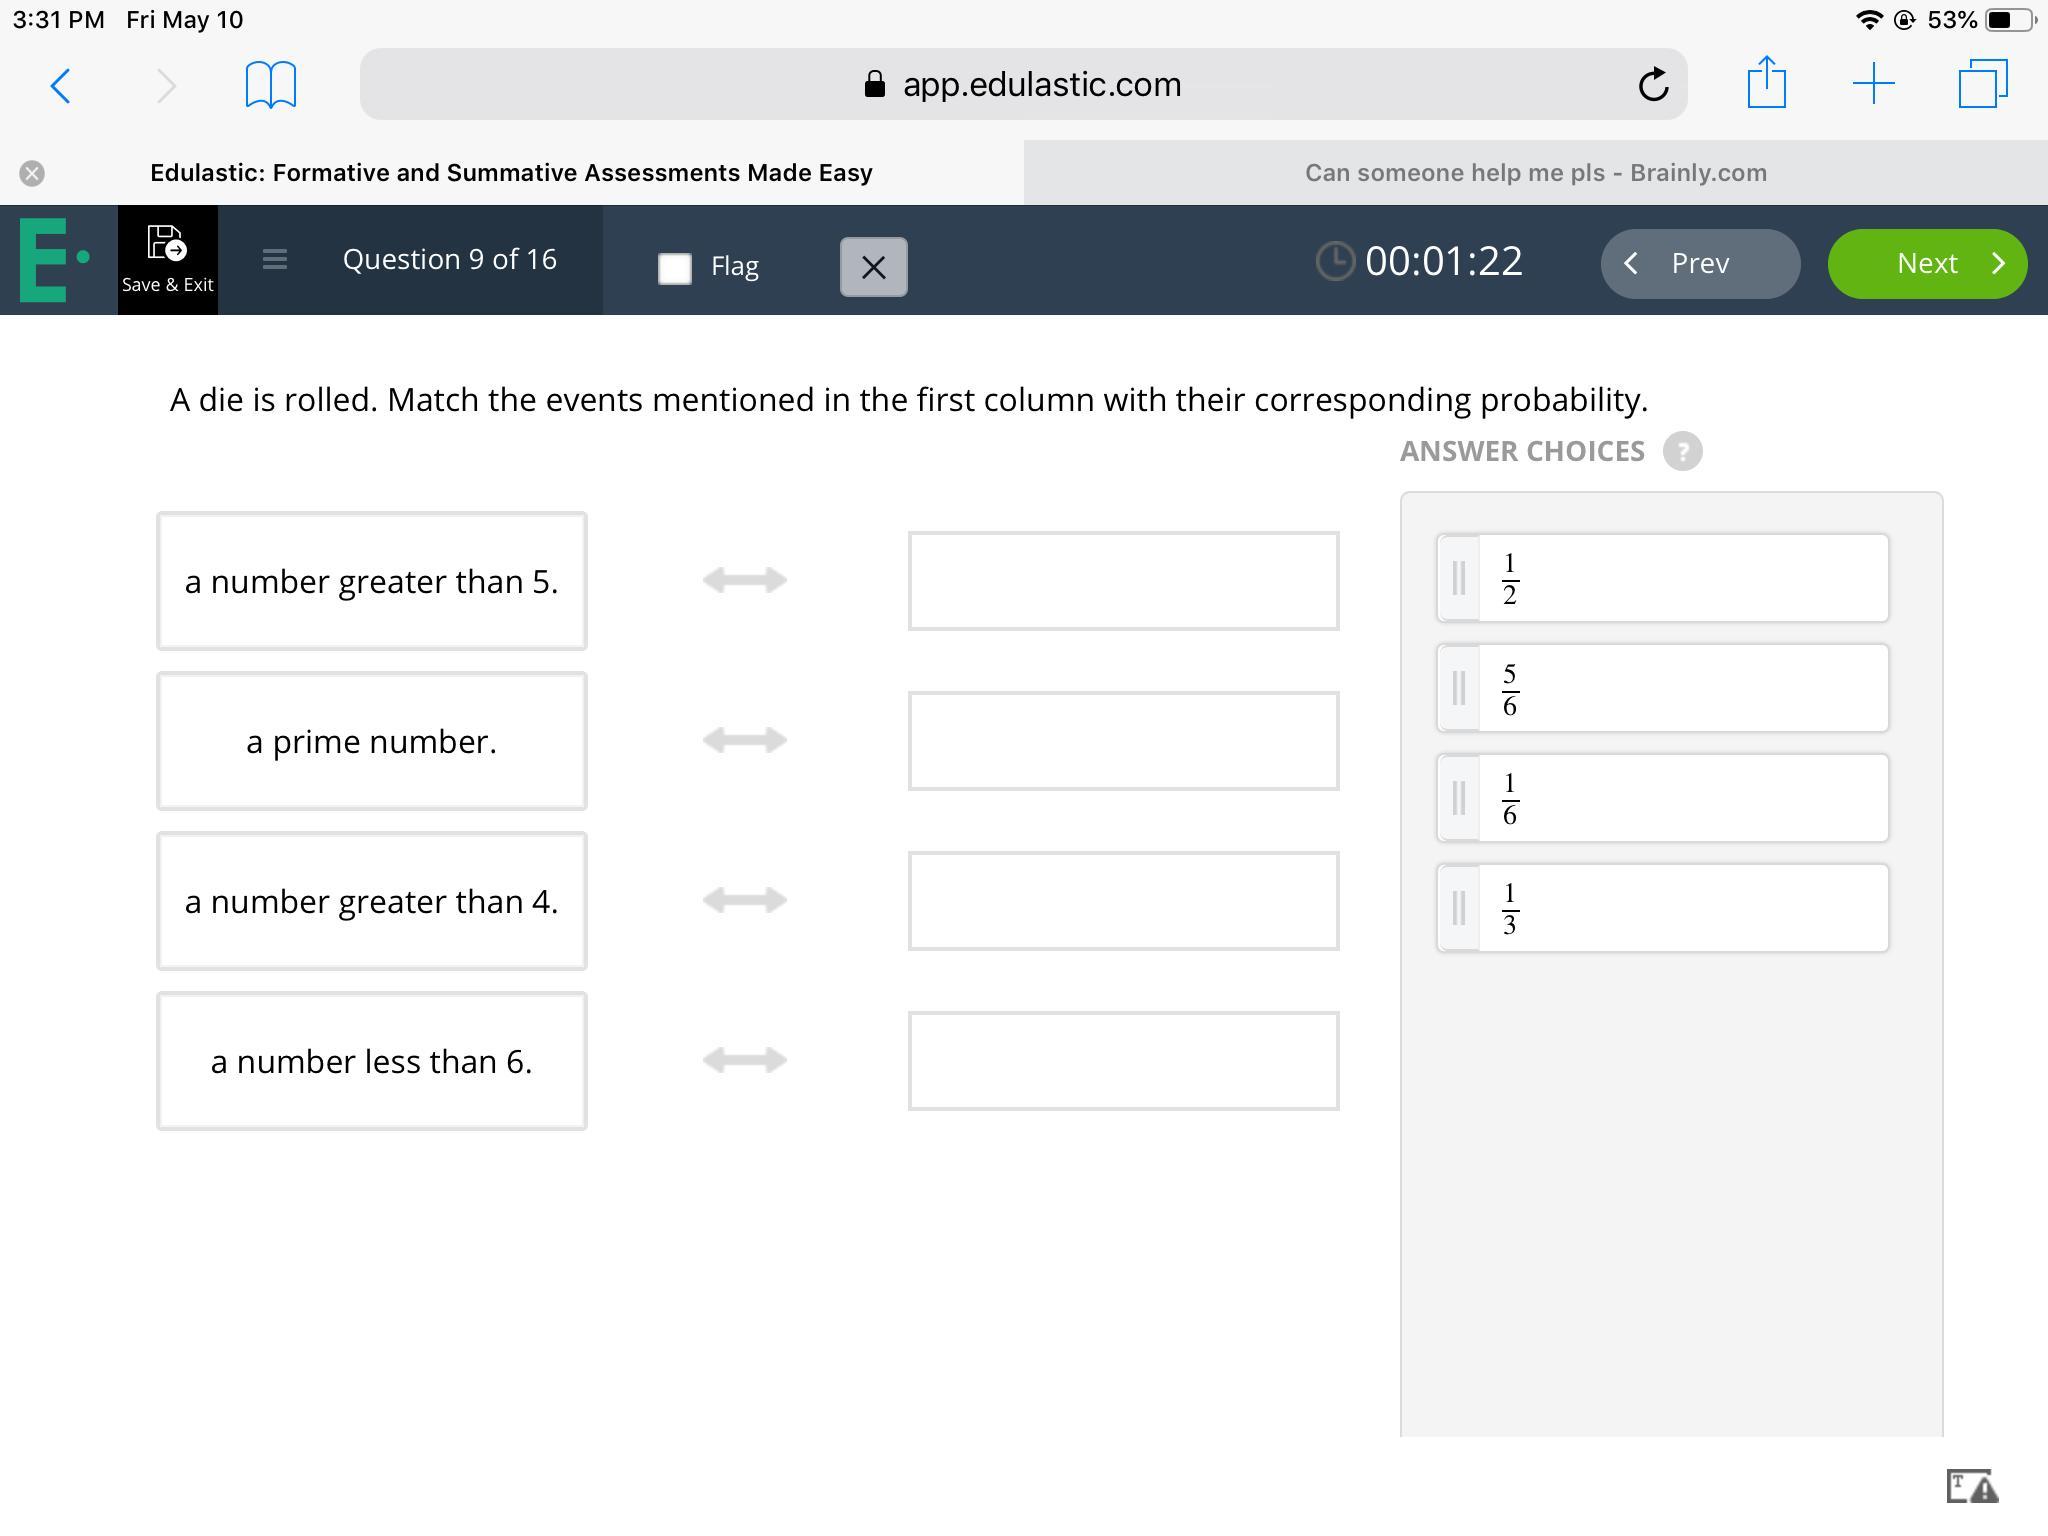Click the accessibility text warning icon
2048x1536 pixels.
(x=1971, y=1486)
